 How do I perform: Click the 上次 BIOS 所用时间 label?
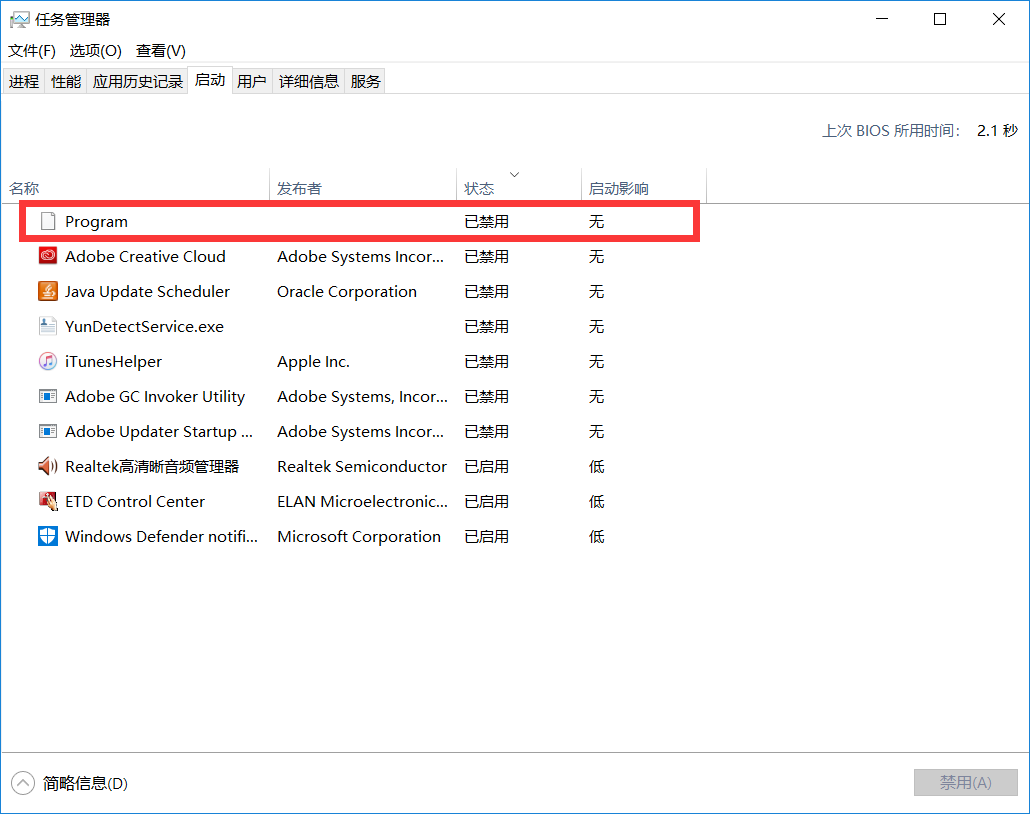891,131
